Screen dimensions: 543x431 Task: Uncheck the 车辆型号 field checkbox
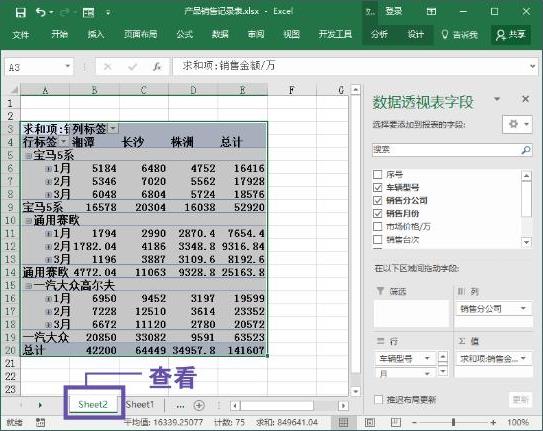(x=378, y=187)
